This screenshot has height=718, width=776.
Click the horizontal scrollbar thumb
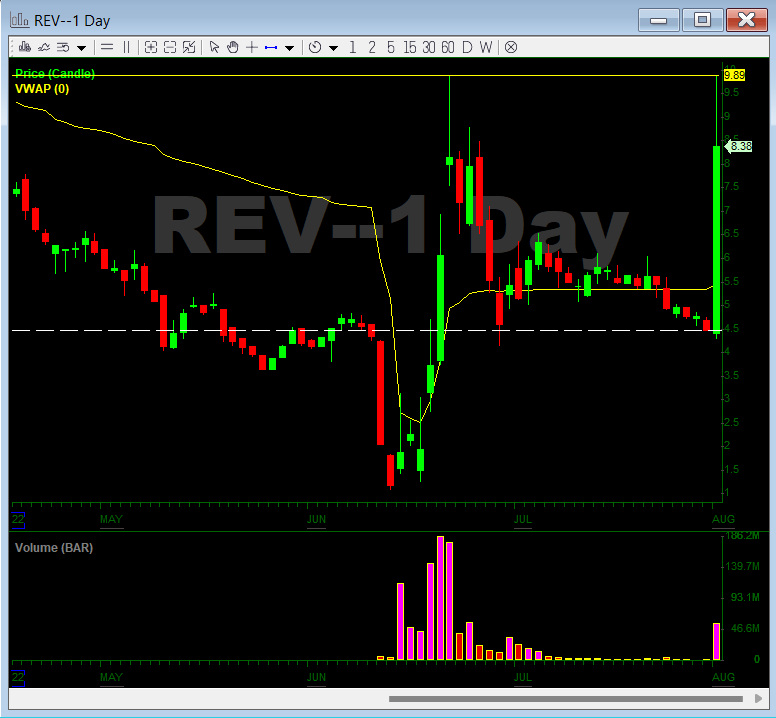click(566, 699)
